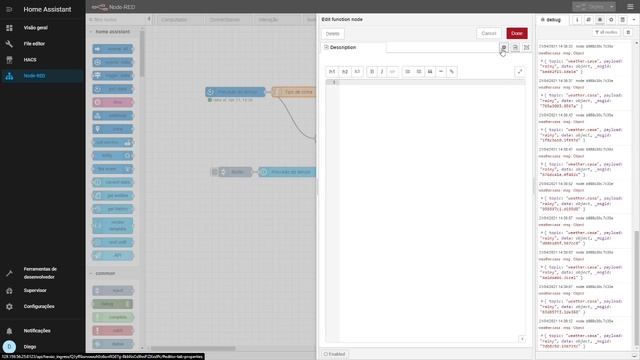
Task: Go to Visão geral in sidebar
Action: coord(42,28)
